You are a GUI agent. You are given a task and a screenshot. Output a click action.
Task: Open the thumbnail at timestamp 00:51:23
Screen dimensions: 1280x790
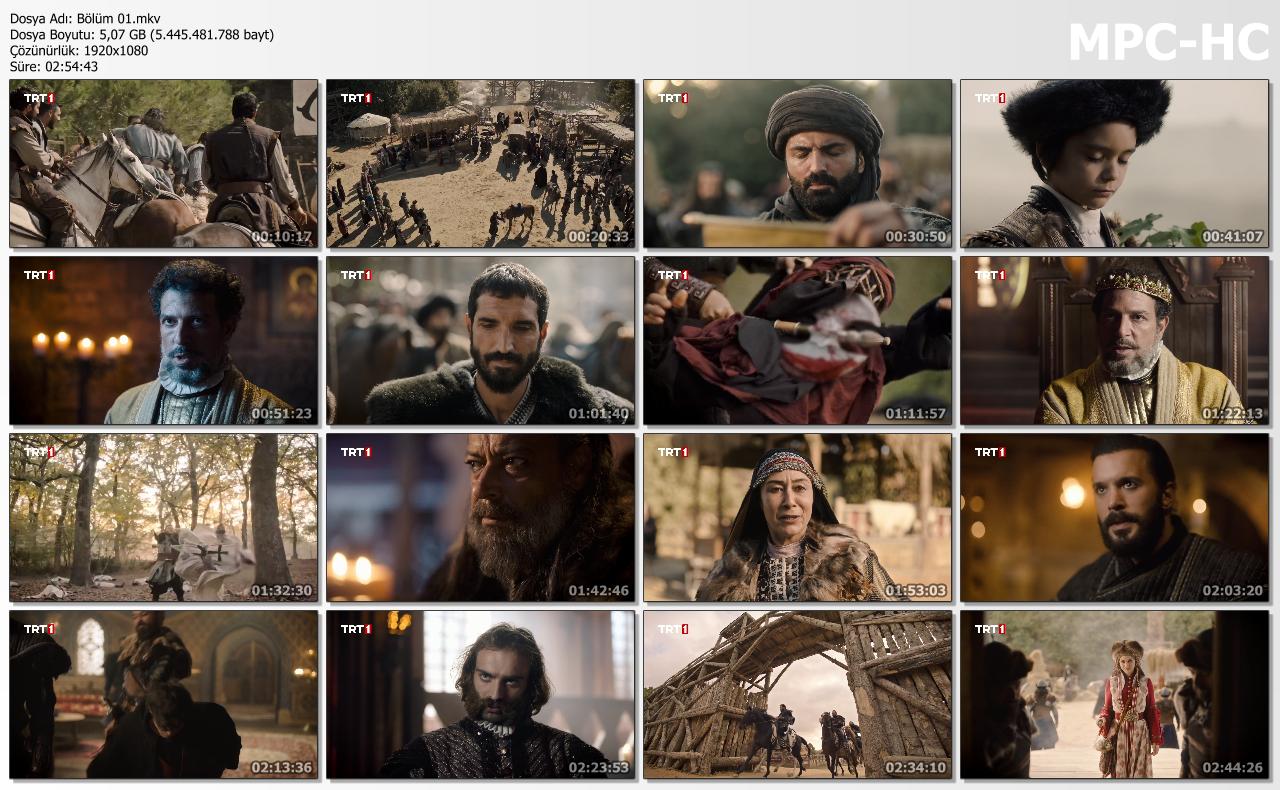click(164, 341)
